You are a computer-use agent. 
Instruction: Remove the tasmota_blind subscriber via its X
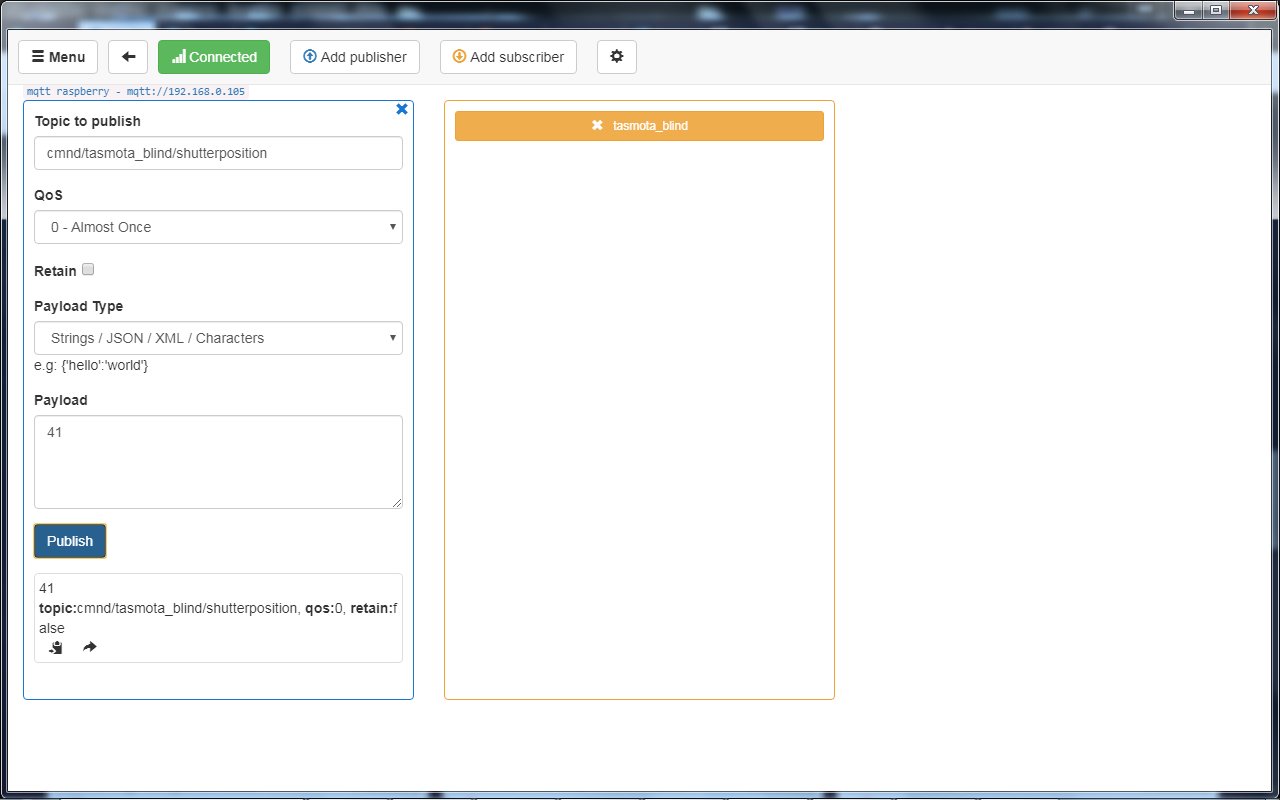[x=597, y=126]
